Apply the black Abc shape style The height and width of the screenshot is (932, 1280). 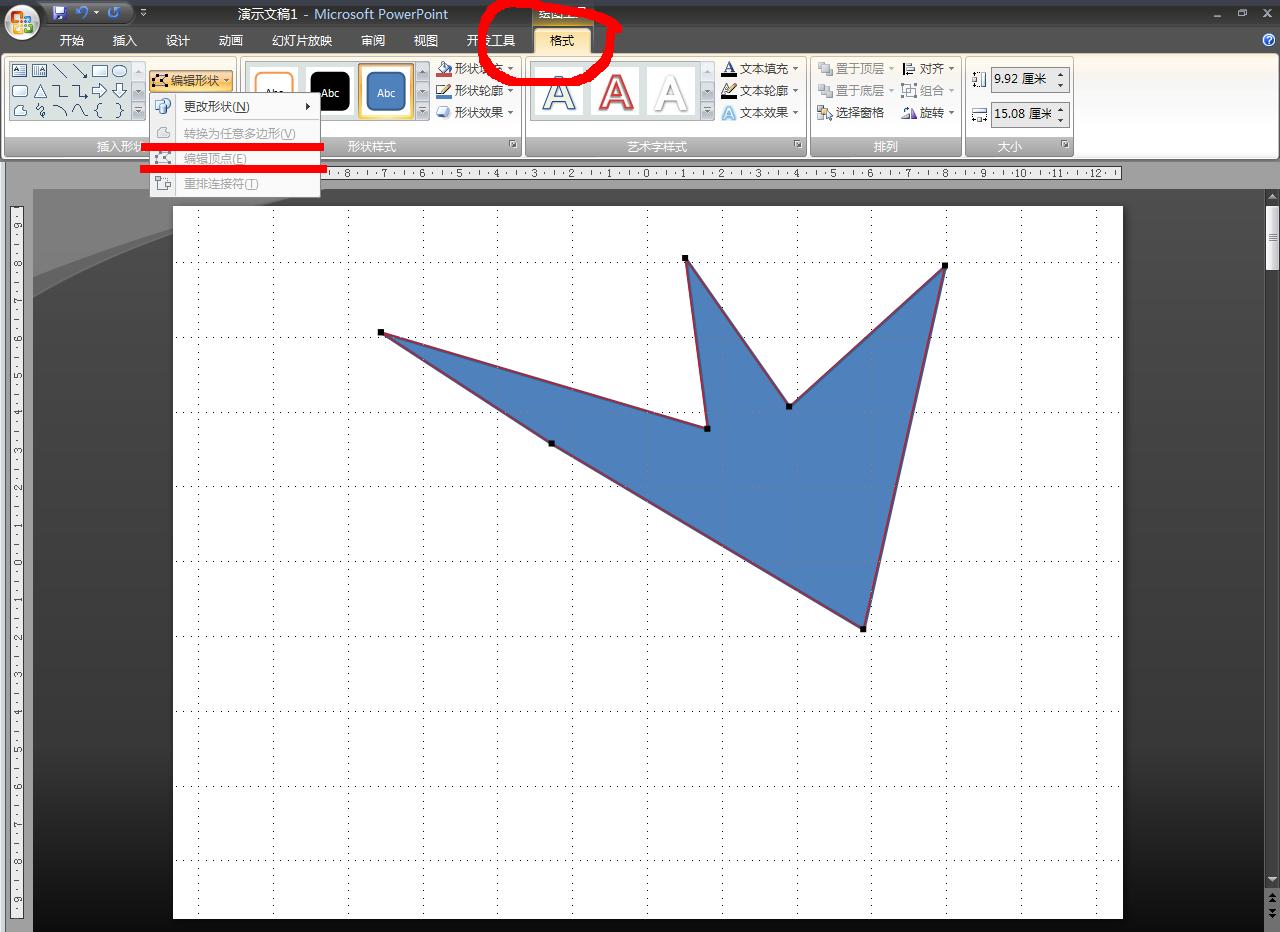[x=330, y=92]
